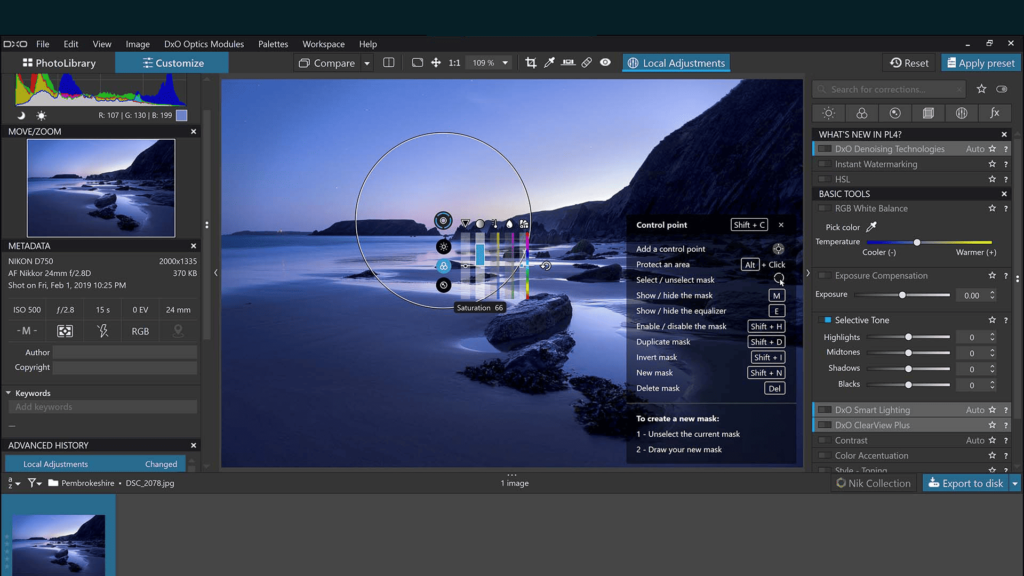Open help for DxO ClearView Plus
The height and width of the screenshot is (576, 1024).
click(1006, 425)
